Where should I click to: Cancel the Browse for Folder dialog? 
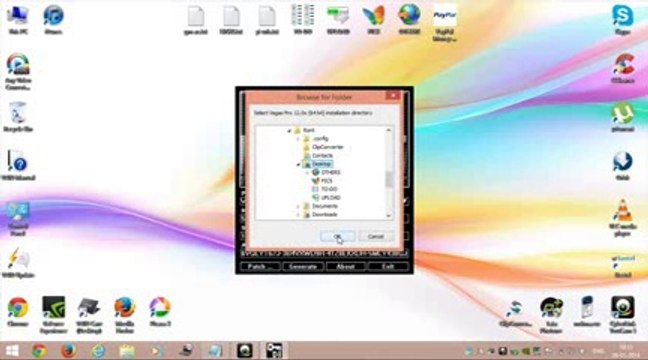coord(375,236)
